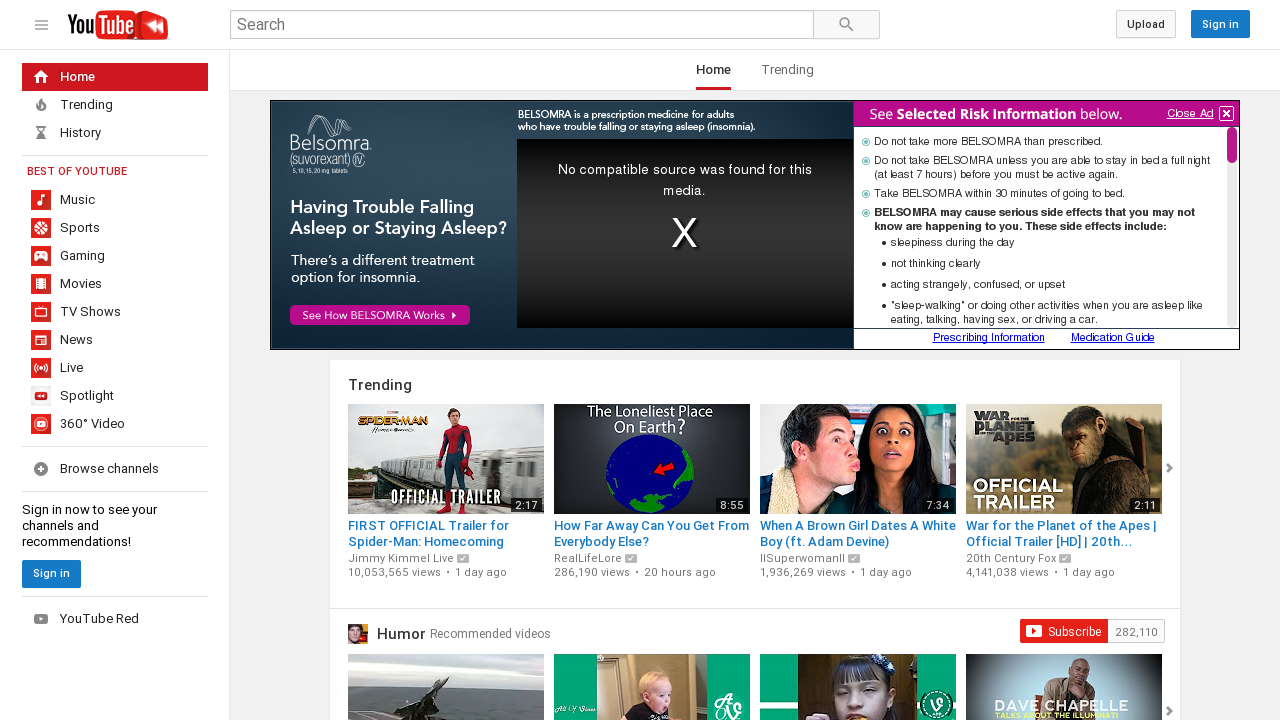This screenshot has width=1280, height=720.
Task: Show next Trending videos with arrow
Action: tap(1169, 468)
